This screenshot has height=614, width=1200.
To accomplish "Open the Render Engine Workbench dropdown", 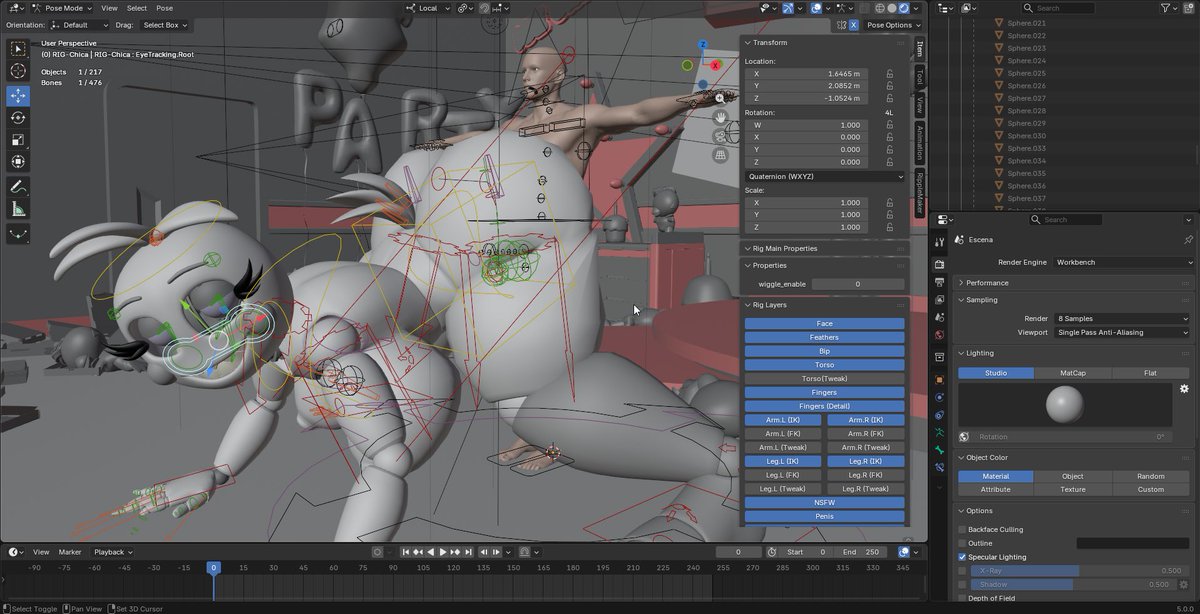I will (1122, 262).
